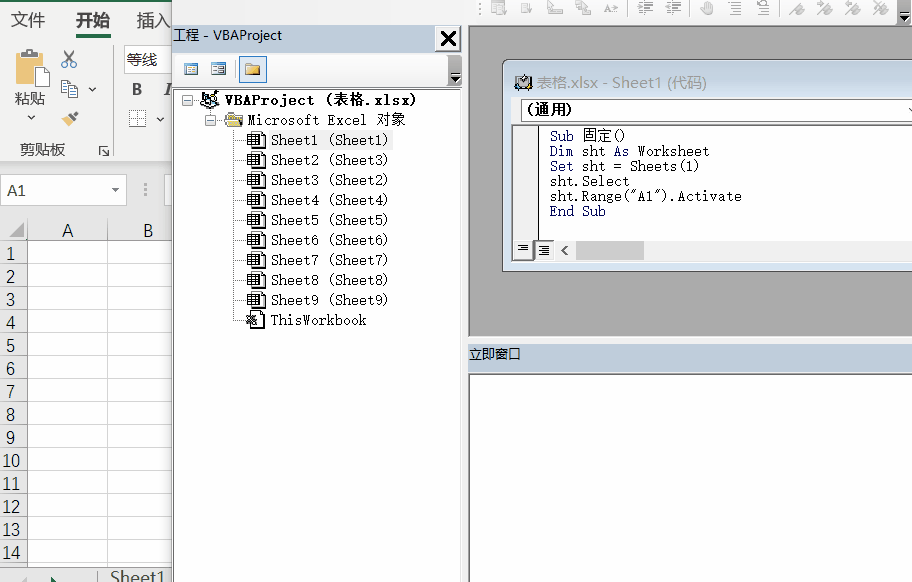
Task: Click View Code icon in project panel
Action: tap(191, 69)
